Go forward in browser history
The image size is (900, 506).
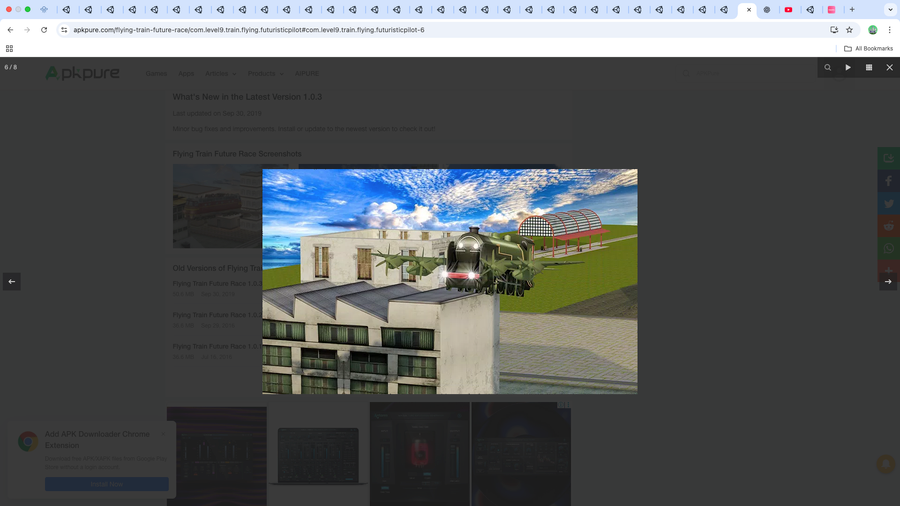click(x=27, y=30)
